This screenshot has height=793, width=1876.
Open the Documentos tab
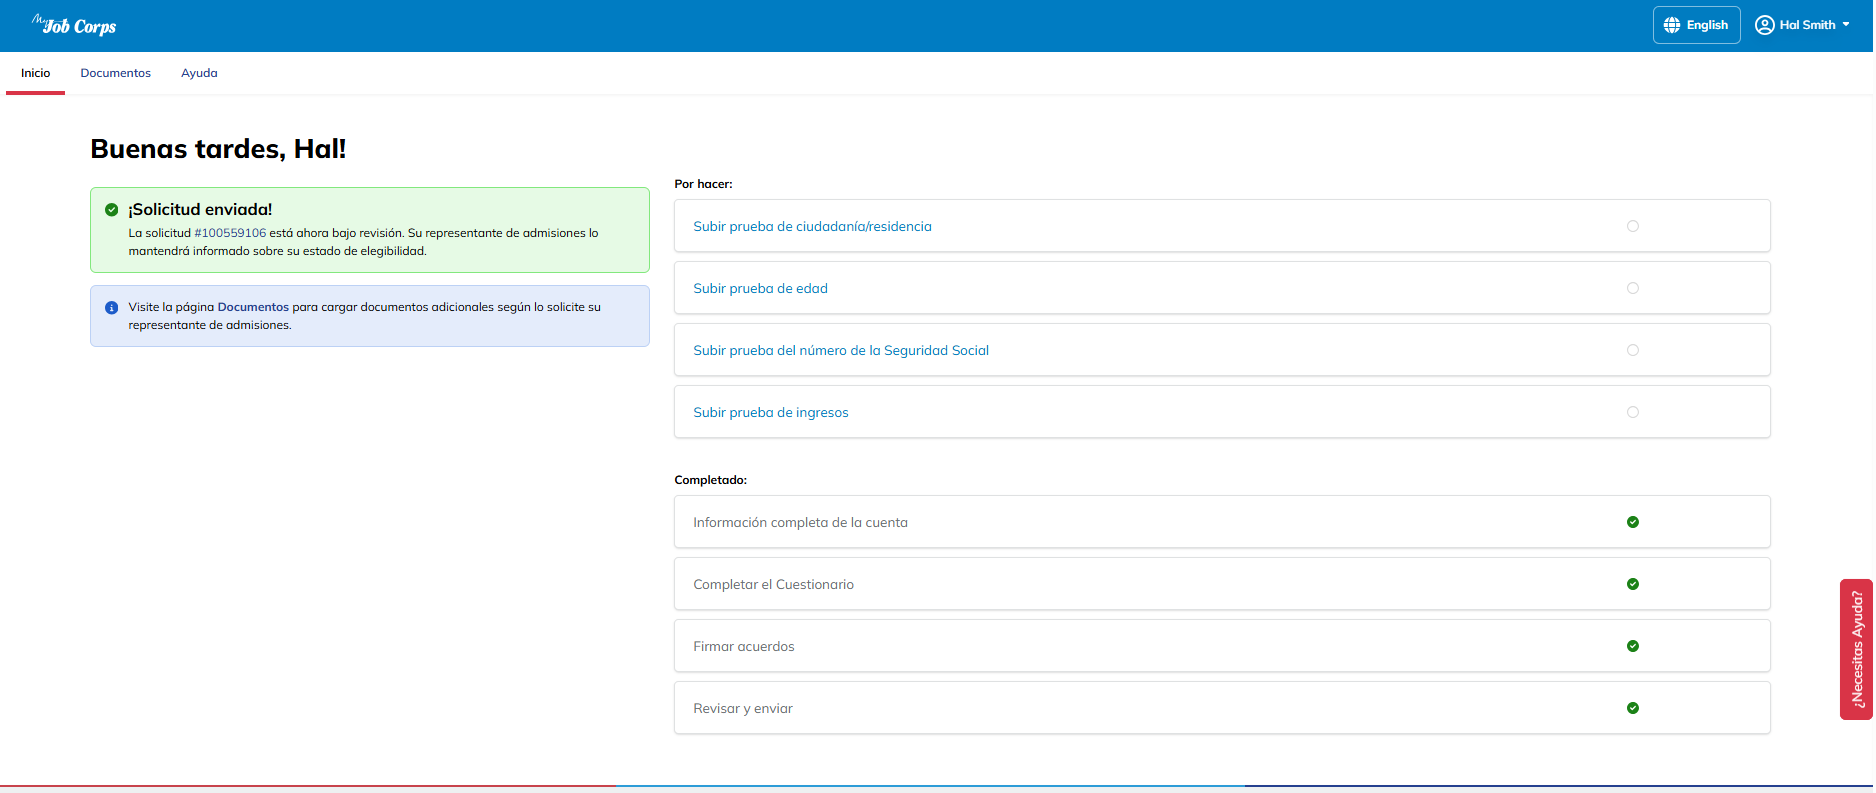(115, 73)
